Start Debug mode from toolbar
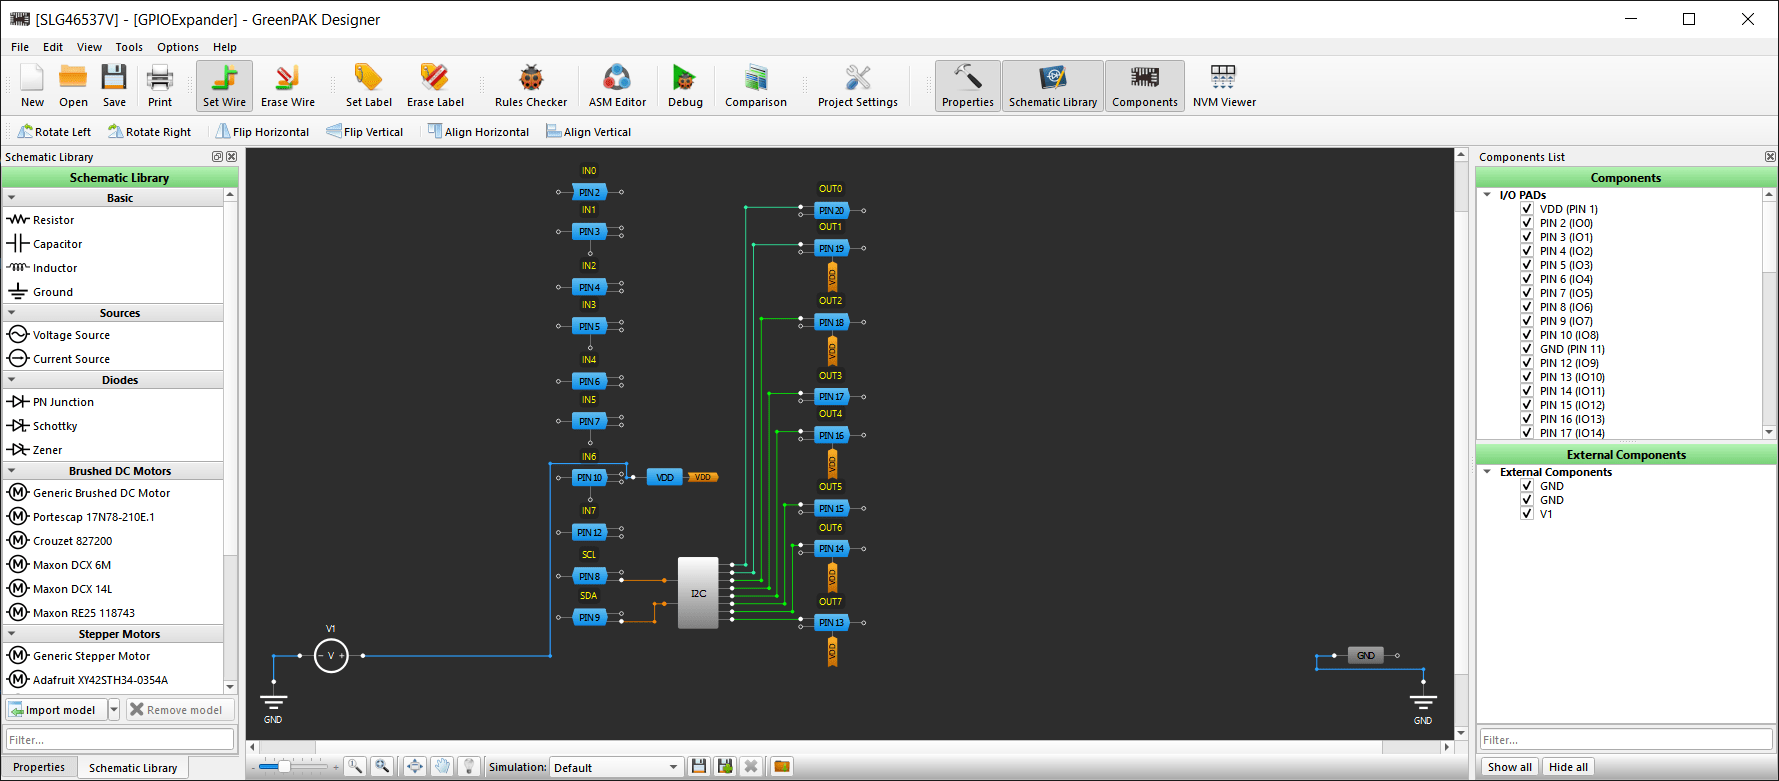Viewport: 1779px width, 781px height. [685, 86]
